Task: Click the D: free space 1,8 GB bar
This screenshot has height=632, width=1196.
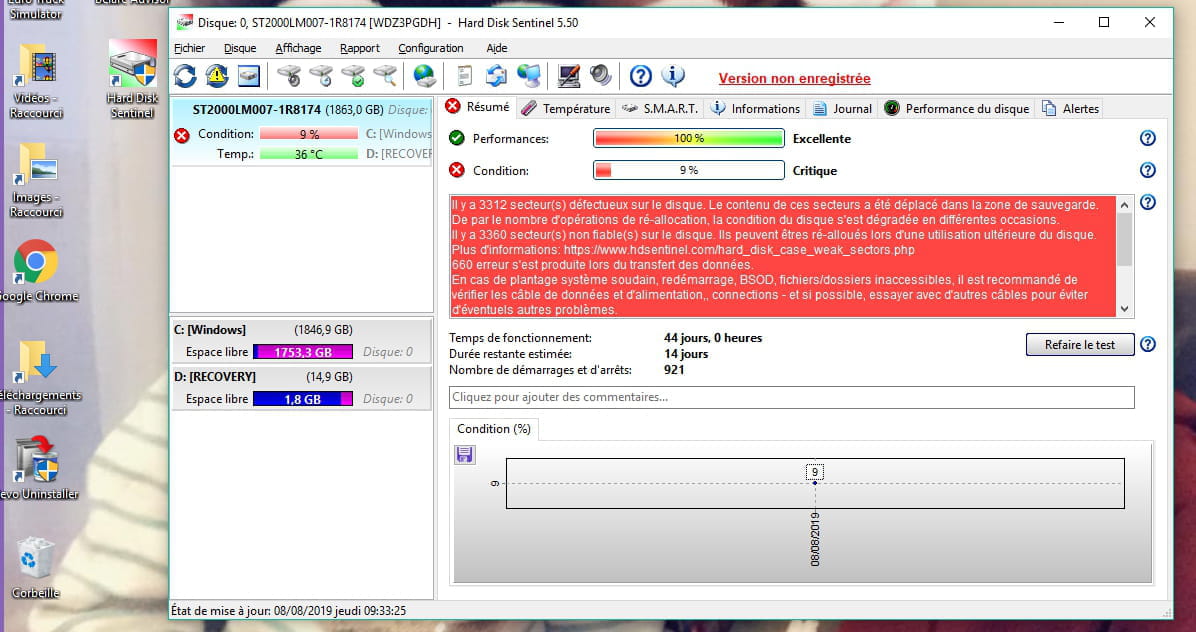Action: [303, 399]
